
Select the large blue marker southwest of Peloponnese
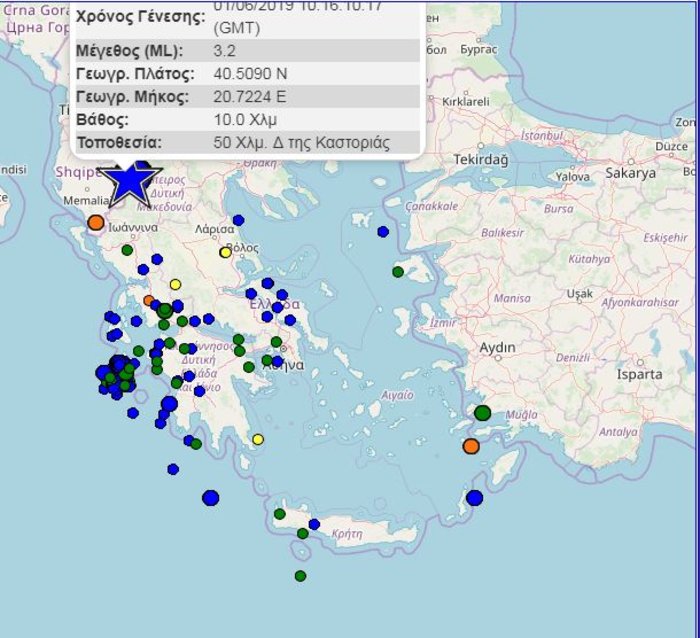pyautogui.click(x=211, y=498)
